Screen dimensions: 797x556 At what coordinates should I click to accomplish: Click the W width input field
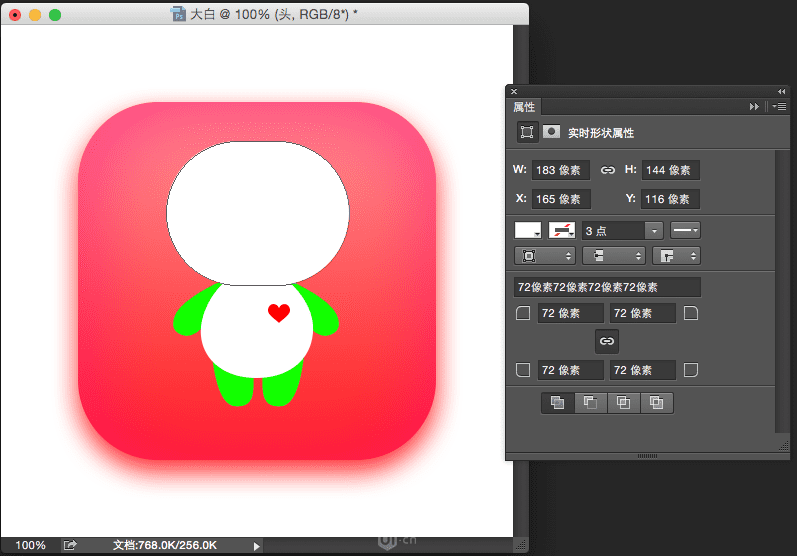point(561,170)
